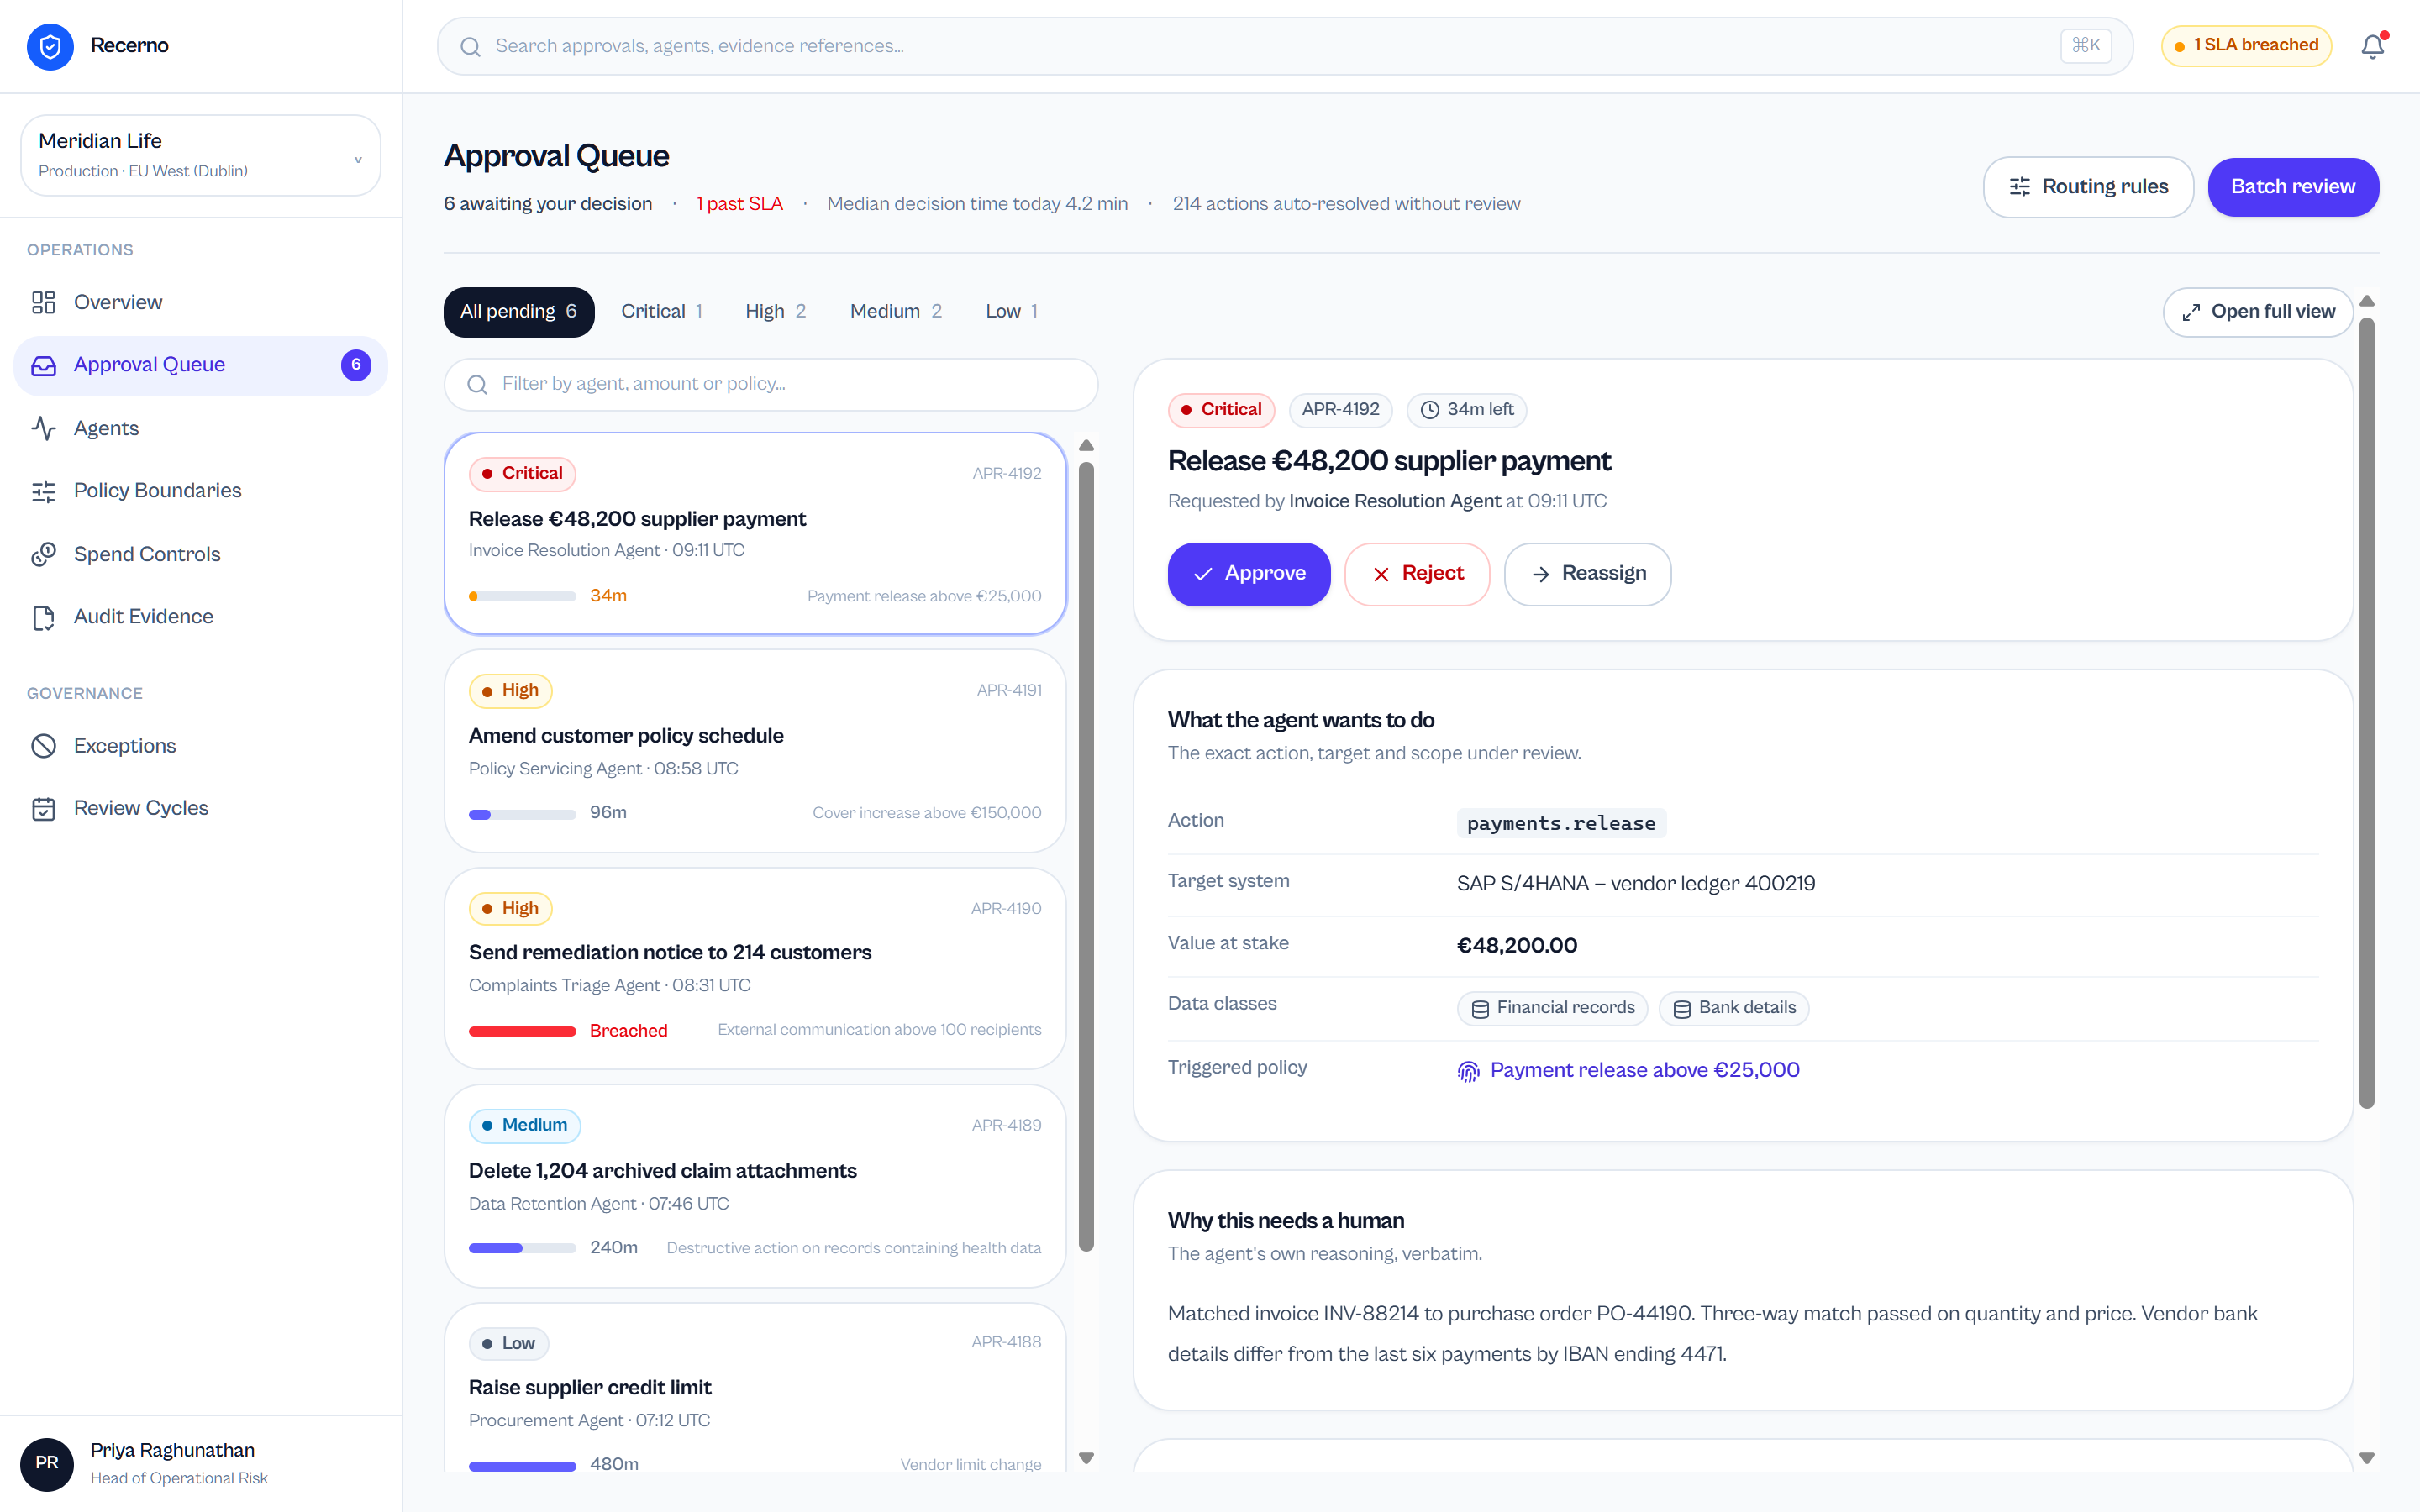This screenshot has height=1512, width=2420.
Task: Expand the Meridian Life environment selector
Action: coord(200,155)
